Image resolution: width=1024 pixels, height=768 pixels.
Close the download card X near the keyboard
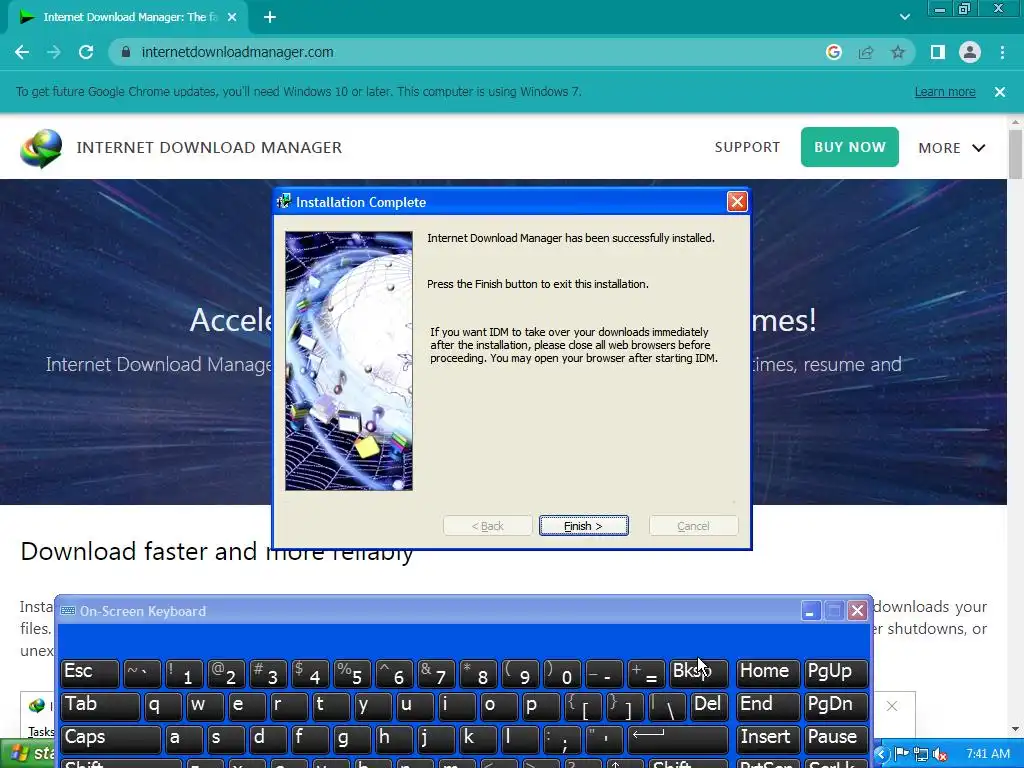point(891,706)
